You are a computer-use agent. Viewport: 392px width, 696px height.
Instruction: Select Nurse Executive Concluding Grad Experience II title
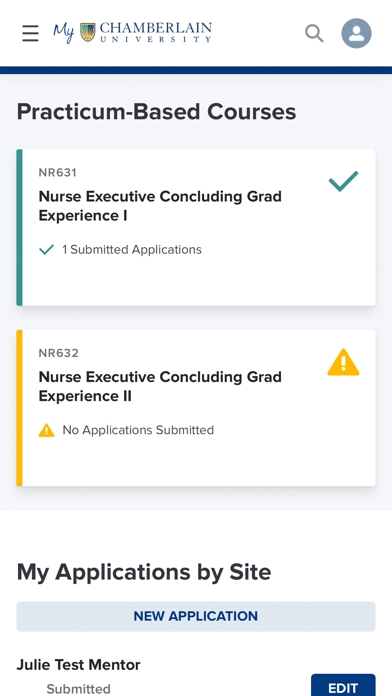160,386
